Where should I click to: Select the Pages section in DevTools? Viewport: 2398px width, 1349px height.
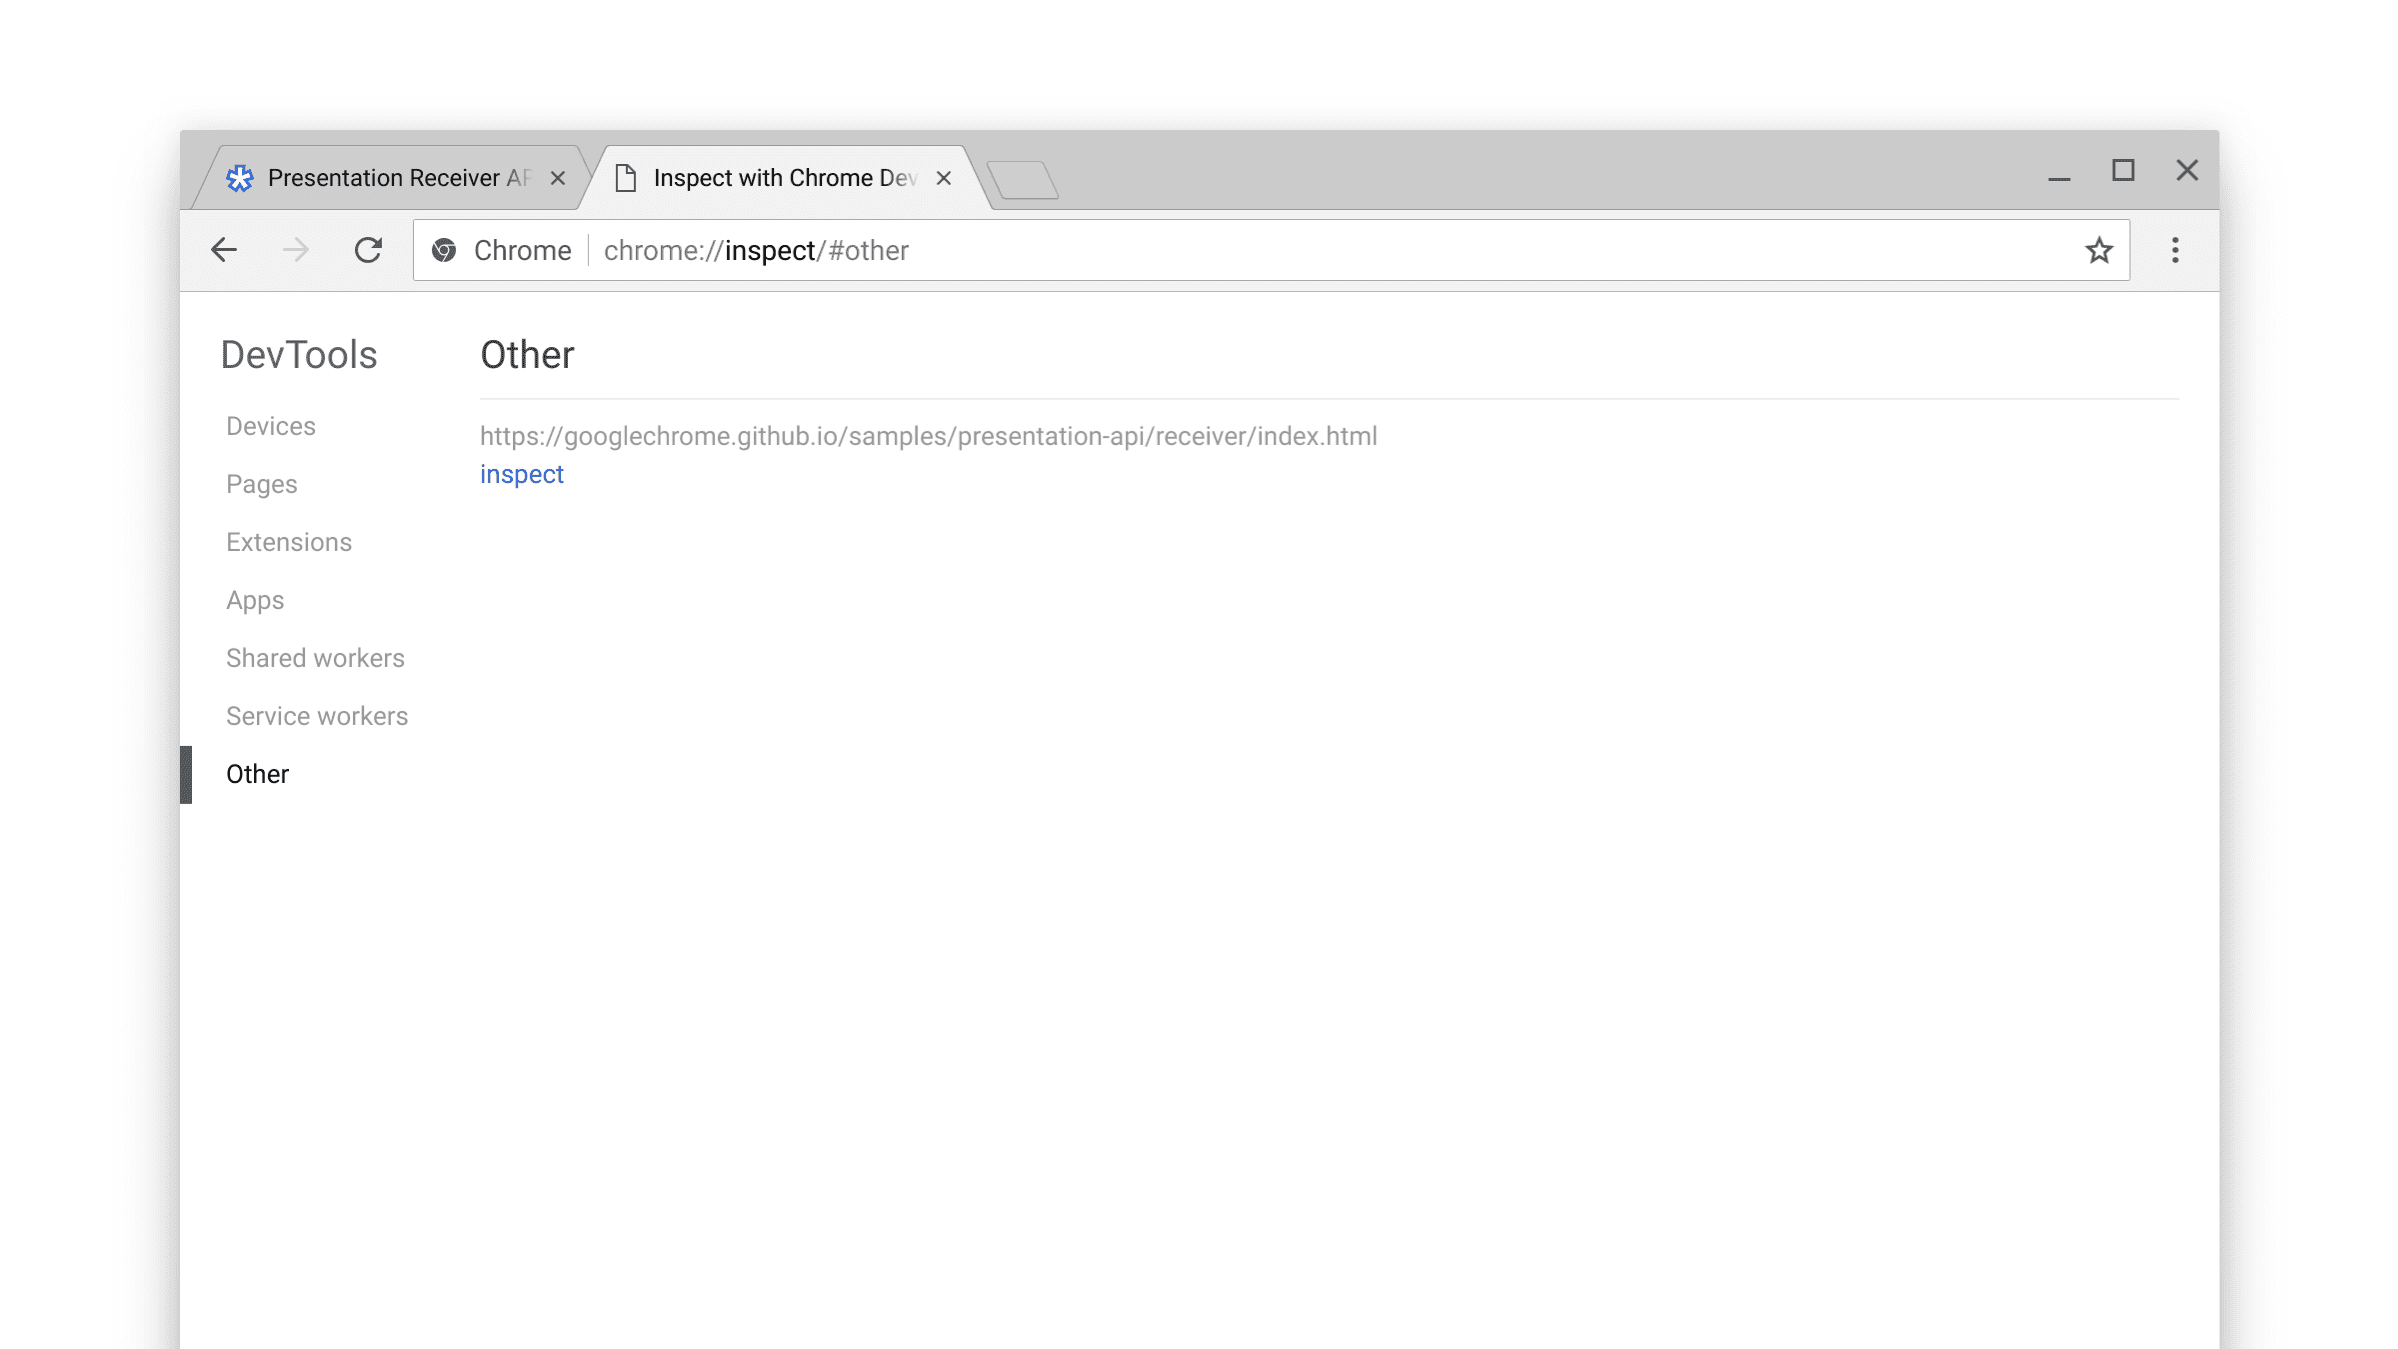pos(262,484)
